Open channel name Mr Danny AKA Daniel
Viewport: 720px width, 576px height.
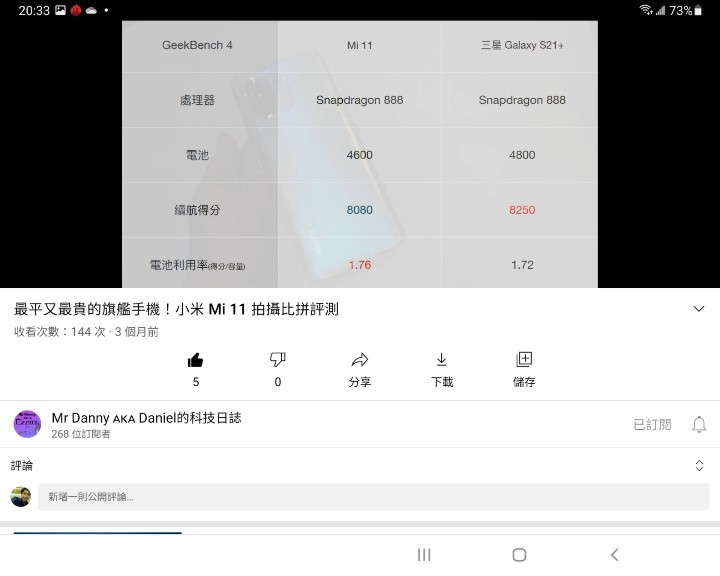[x=146, y=418]
